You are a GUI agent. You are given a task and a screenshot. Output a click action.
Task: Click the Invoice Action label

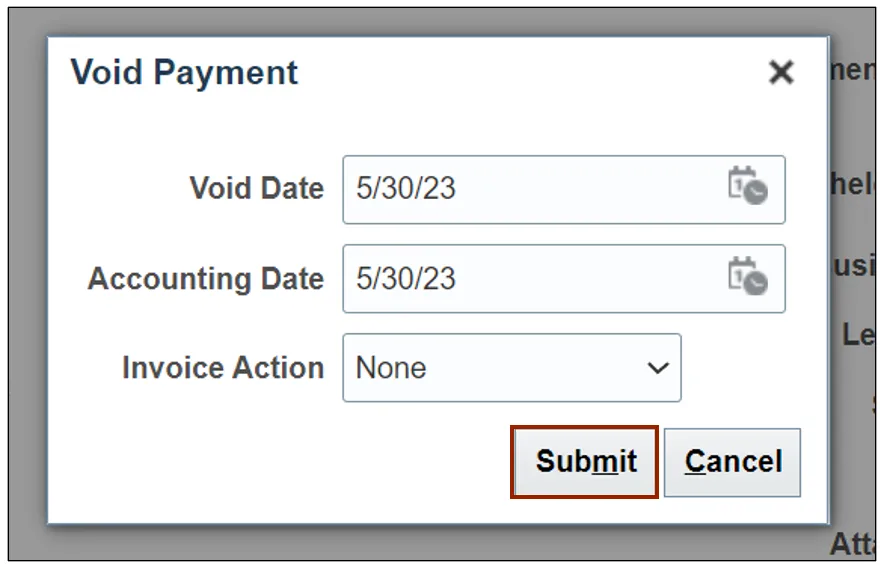coord(222,368)
